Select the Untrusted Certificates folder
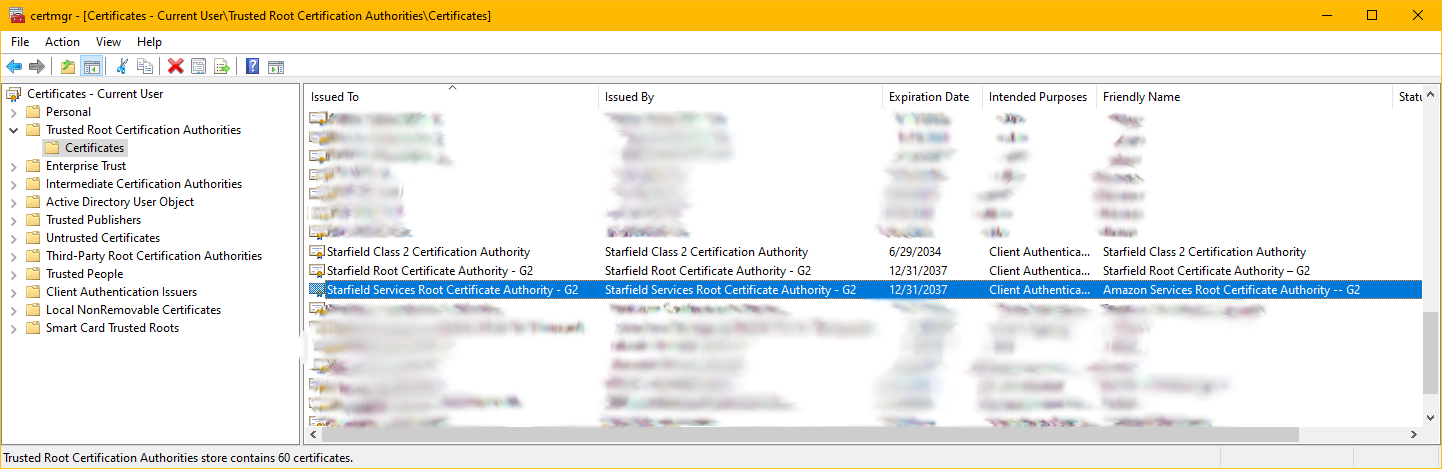Viewport: 1442px width, 469px height. click(x=102, y=238)
